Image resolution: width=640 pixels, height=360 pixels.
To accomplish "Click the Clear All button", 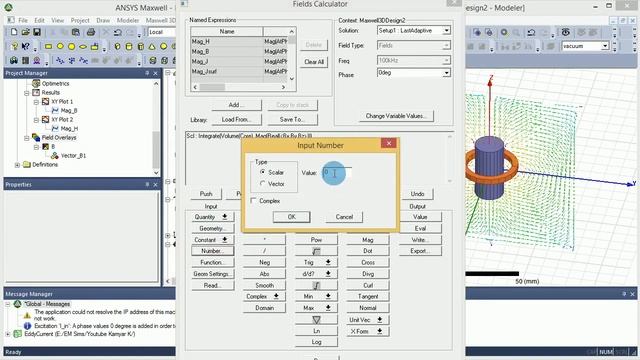I will [x=314, y=62].
